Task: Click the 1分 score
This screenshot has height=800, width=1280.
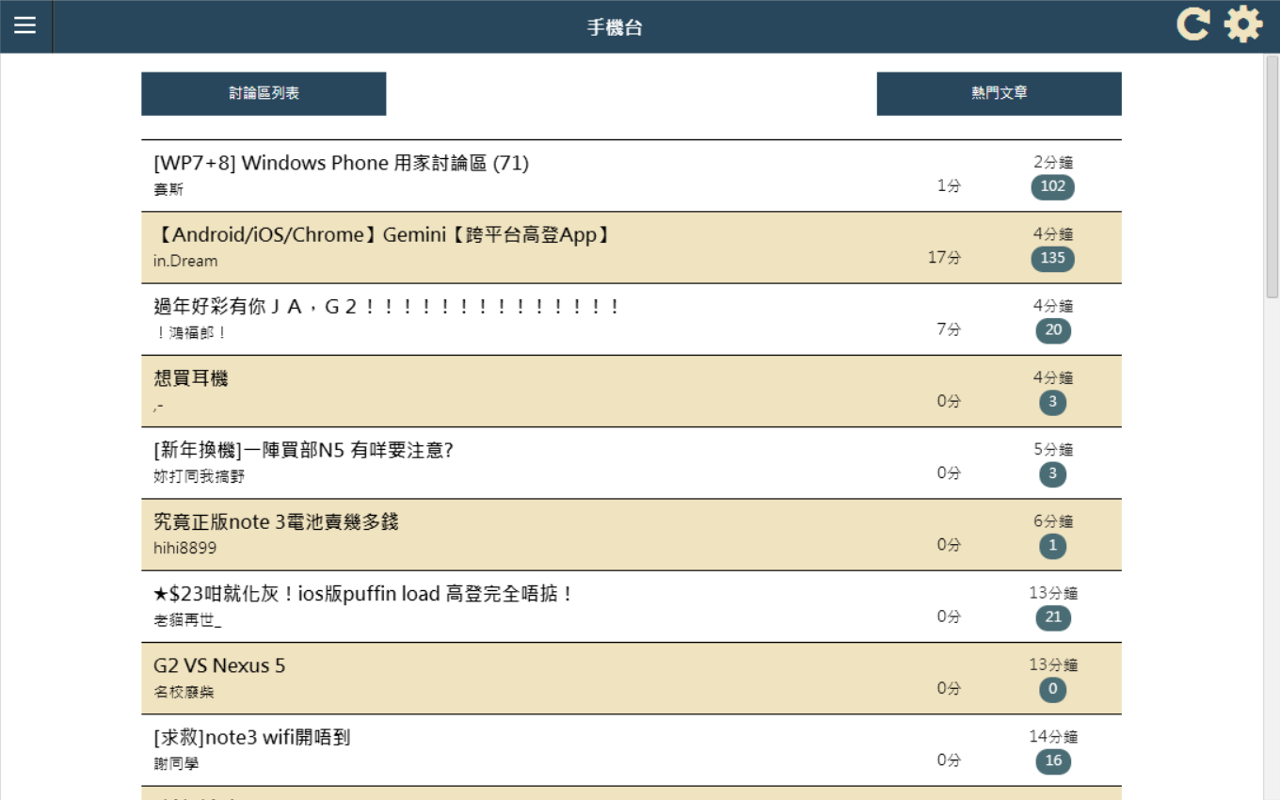Action: [949, 186]
